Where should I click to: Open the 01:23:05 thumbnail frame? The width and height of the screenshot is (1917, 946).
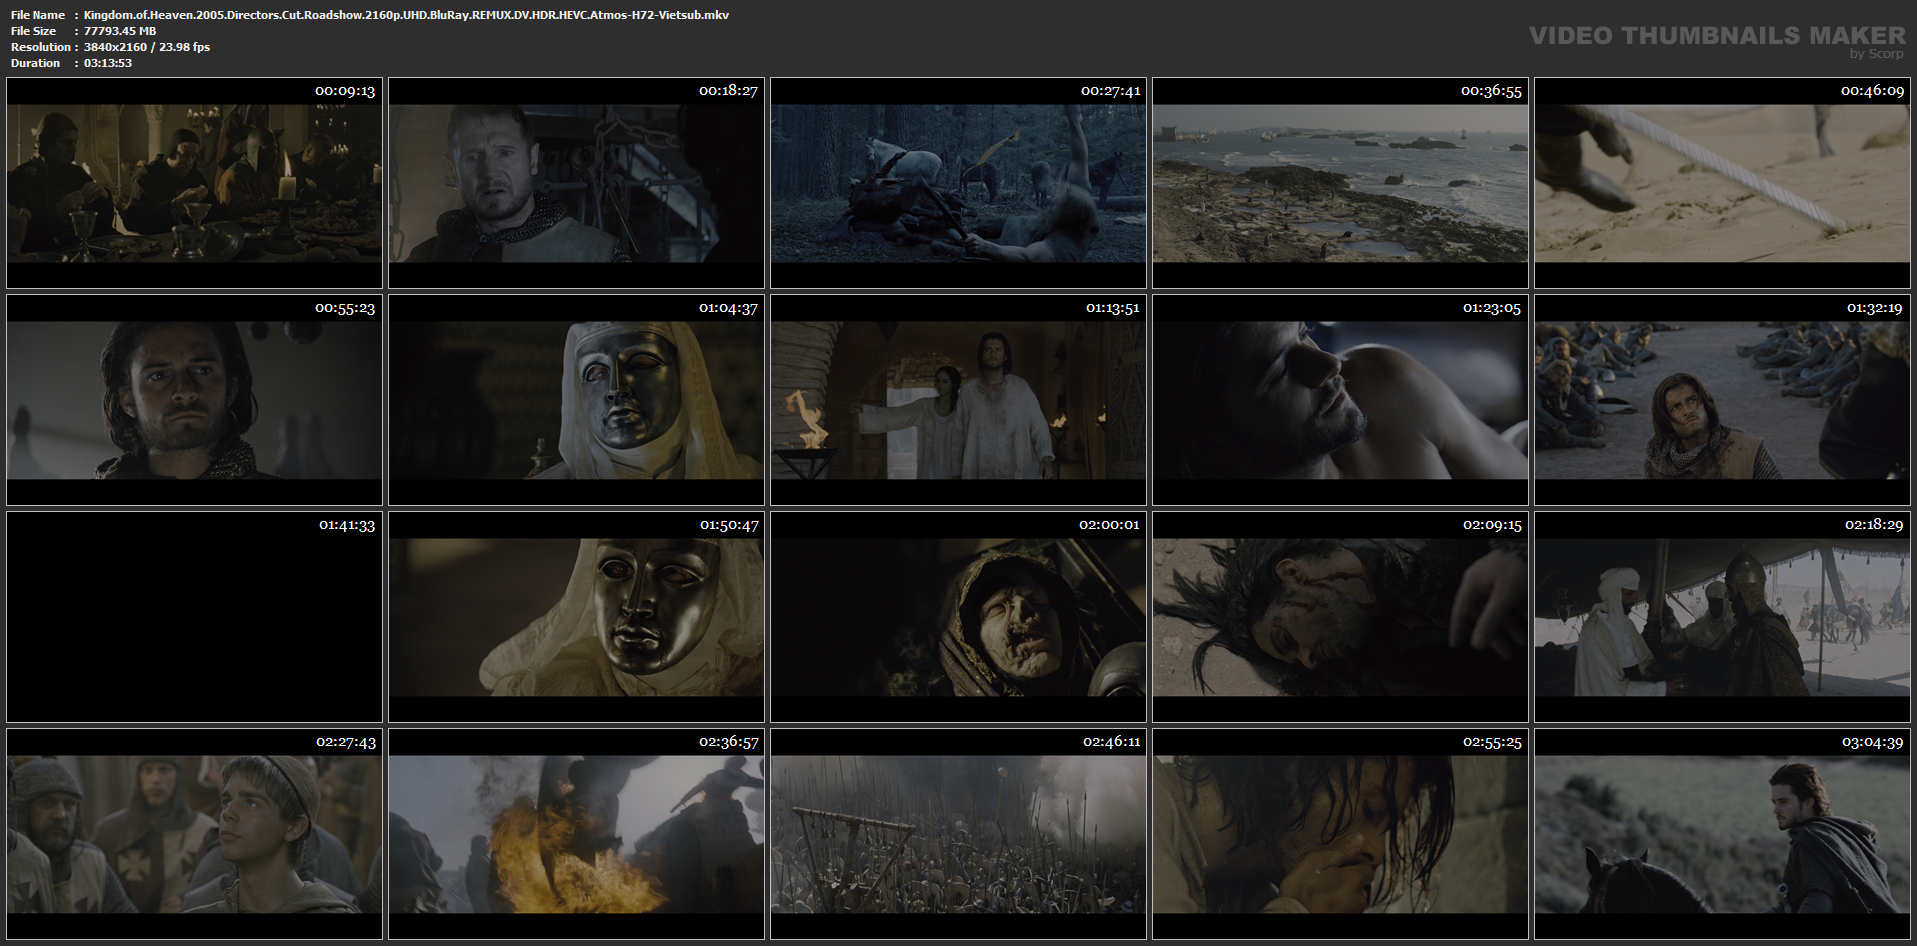tap(1340, 400)
